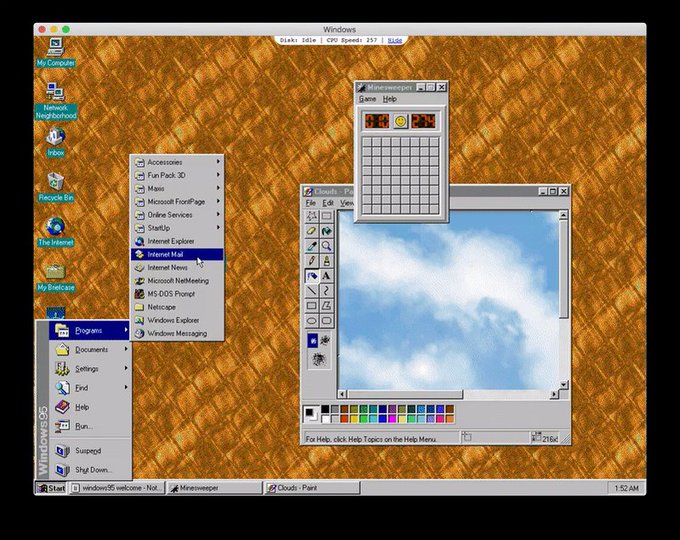Select the Free-Form Select tool in Paint
680x540 pixels.
311,216
